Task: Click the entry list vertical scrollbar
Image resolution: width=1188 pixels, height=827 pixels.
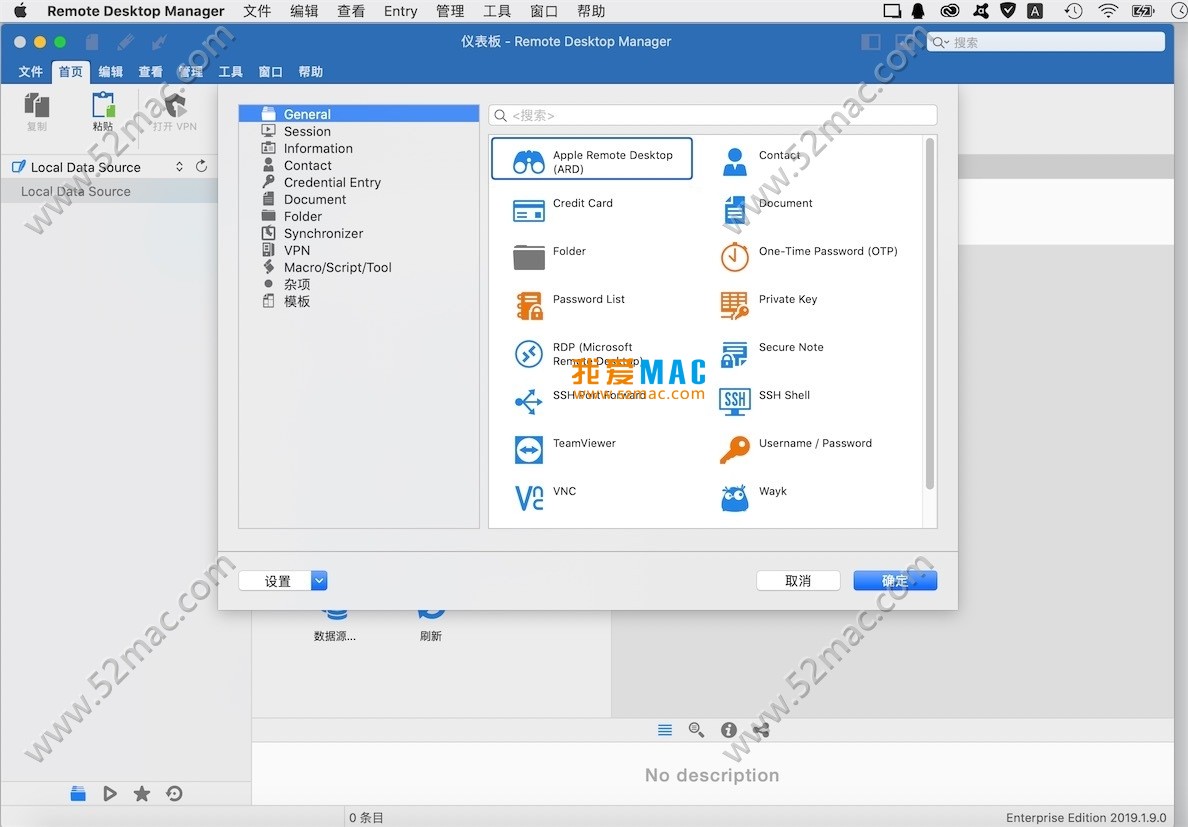Action: click(x=929, y=315)
